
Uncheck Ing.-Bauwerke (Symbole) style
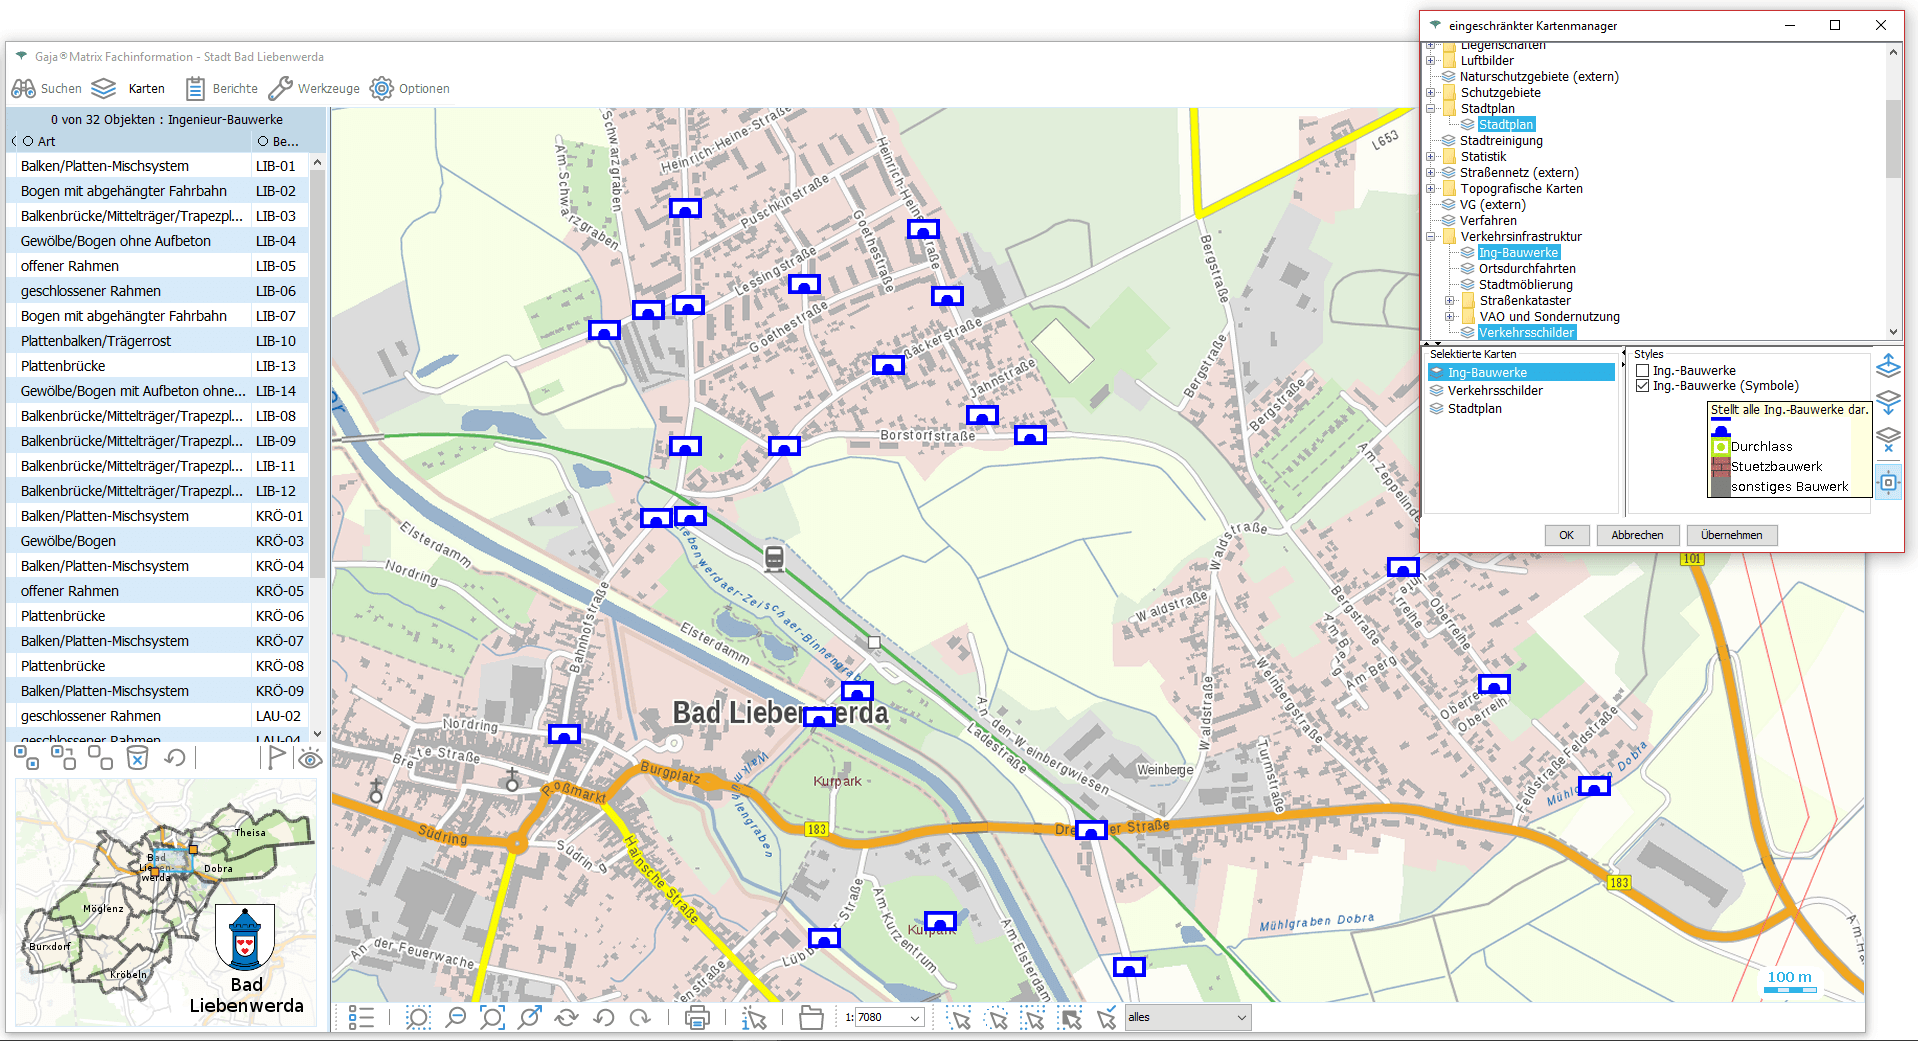coord(1642,386)
